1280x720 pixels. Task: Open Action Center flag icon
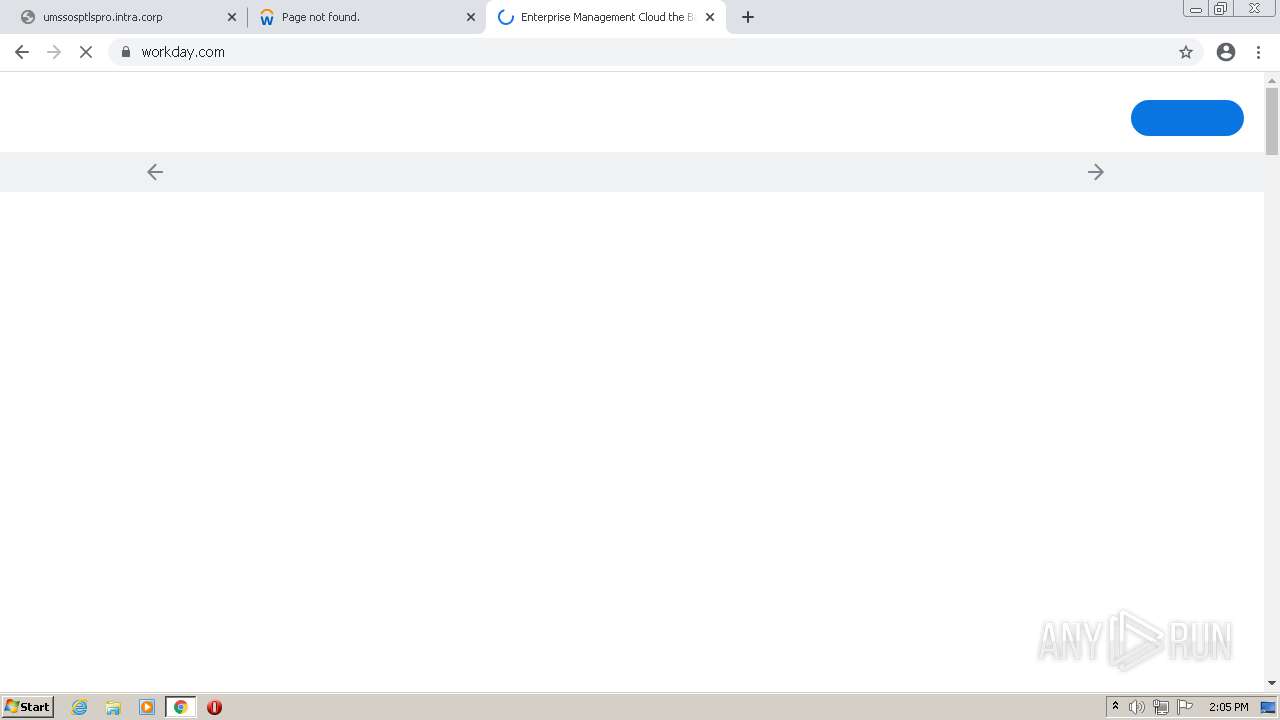pyautogui.click(x=1185, y=707)
